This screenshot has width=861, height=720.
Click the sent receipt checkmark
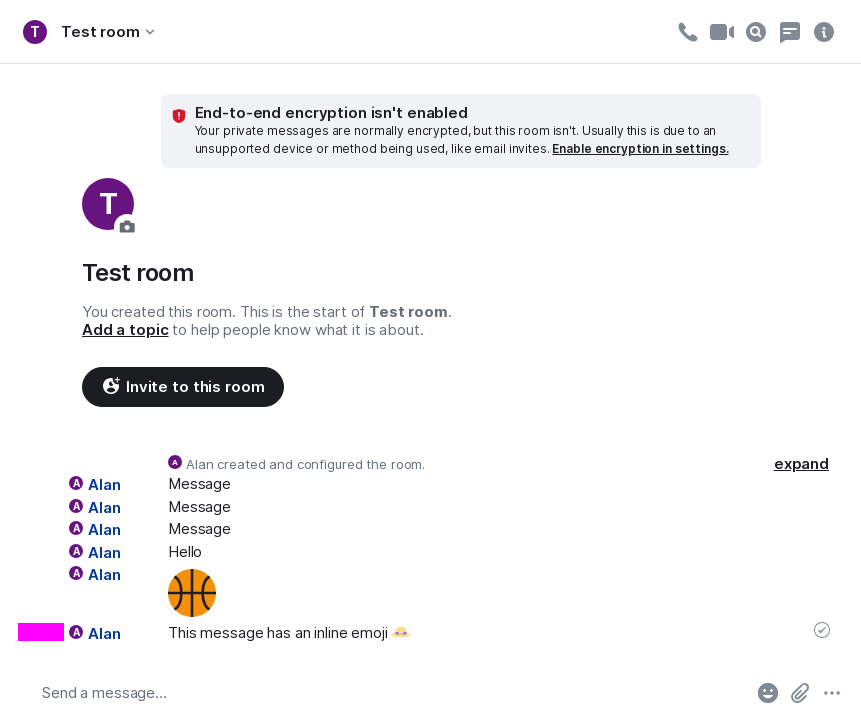822,630
